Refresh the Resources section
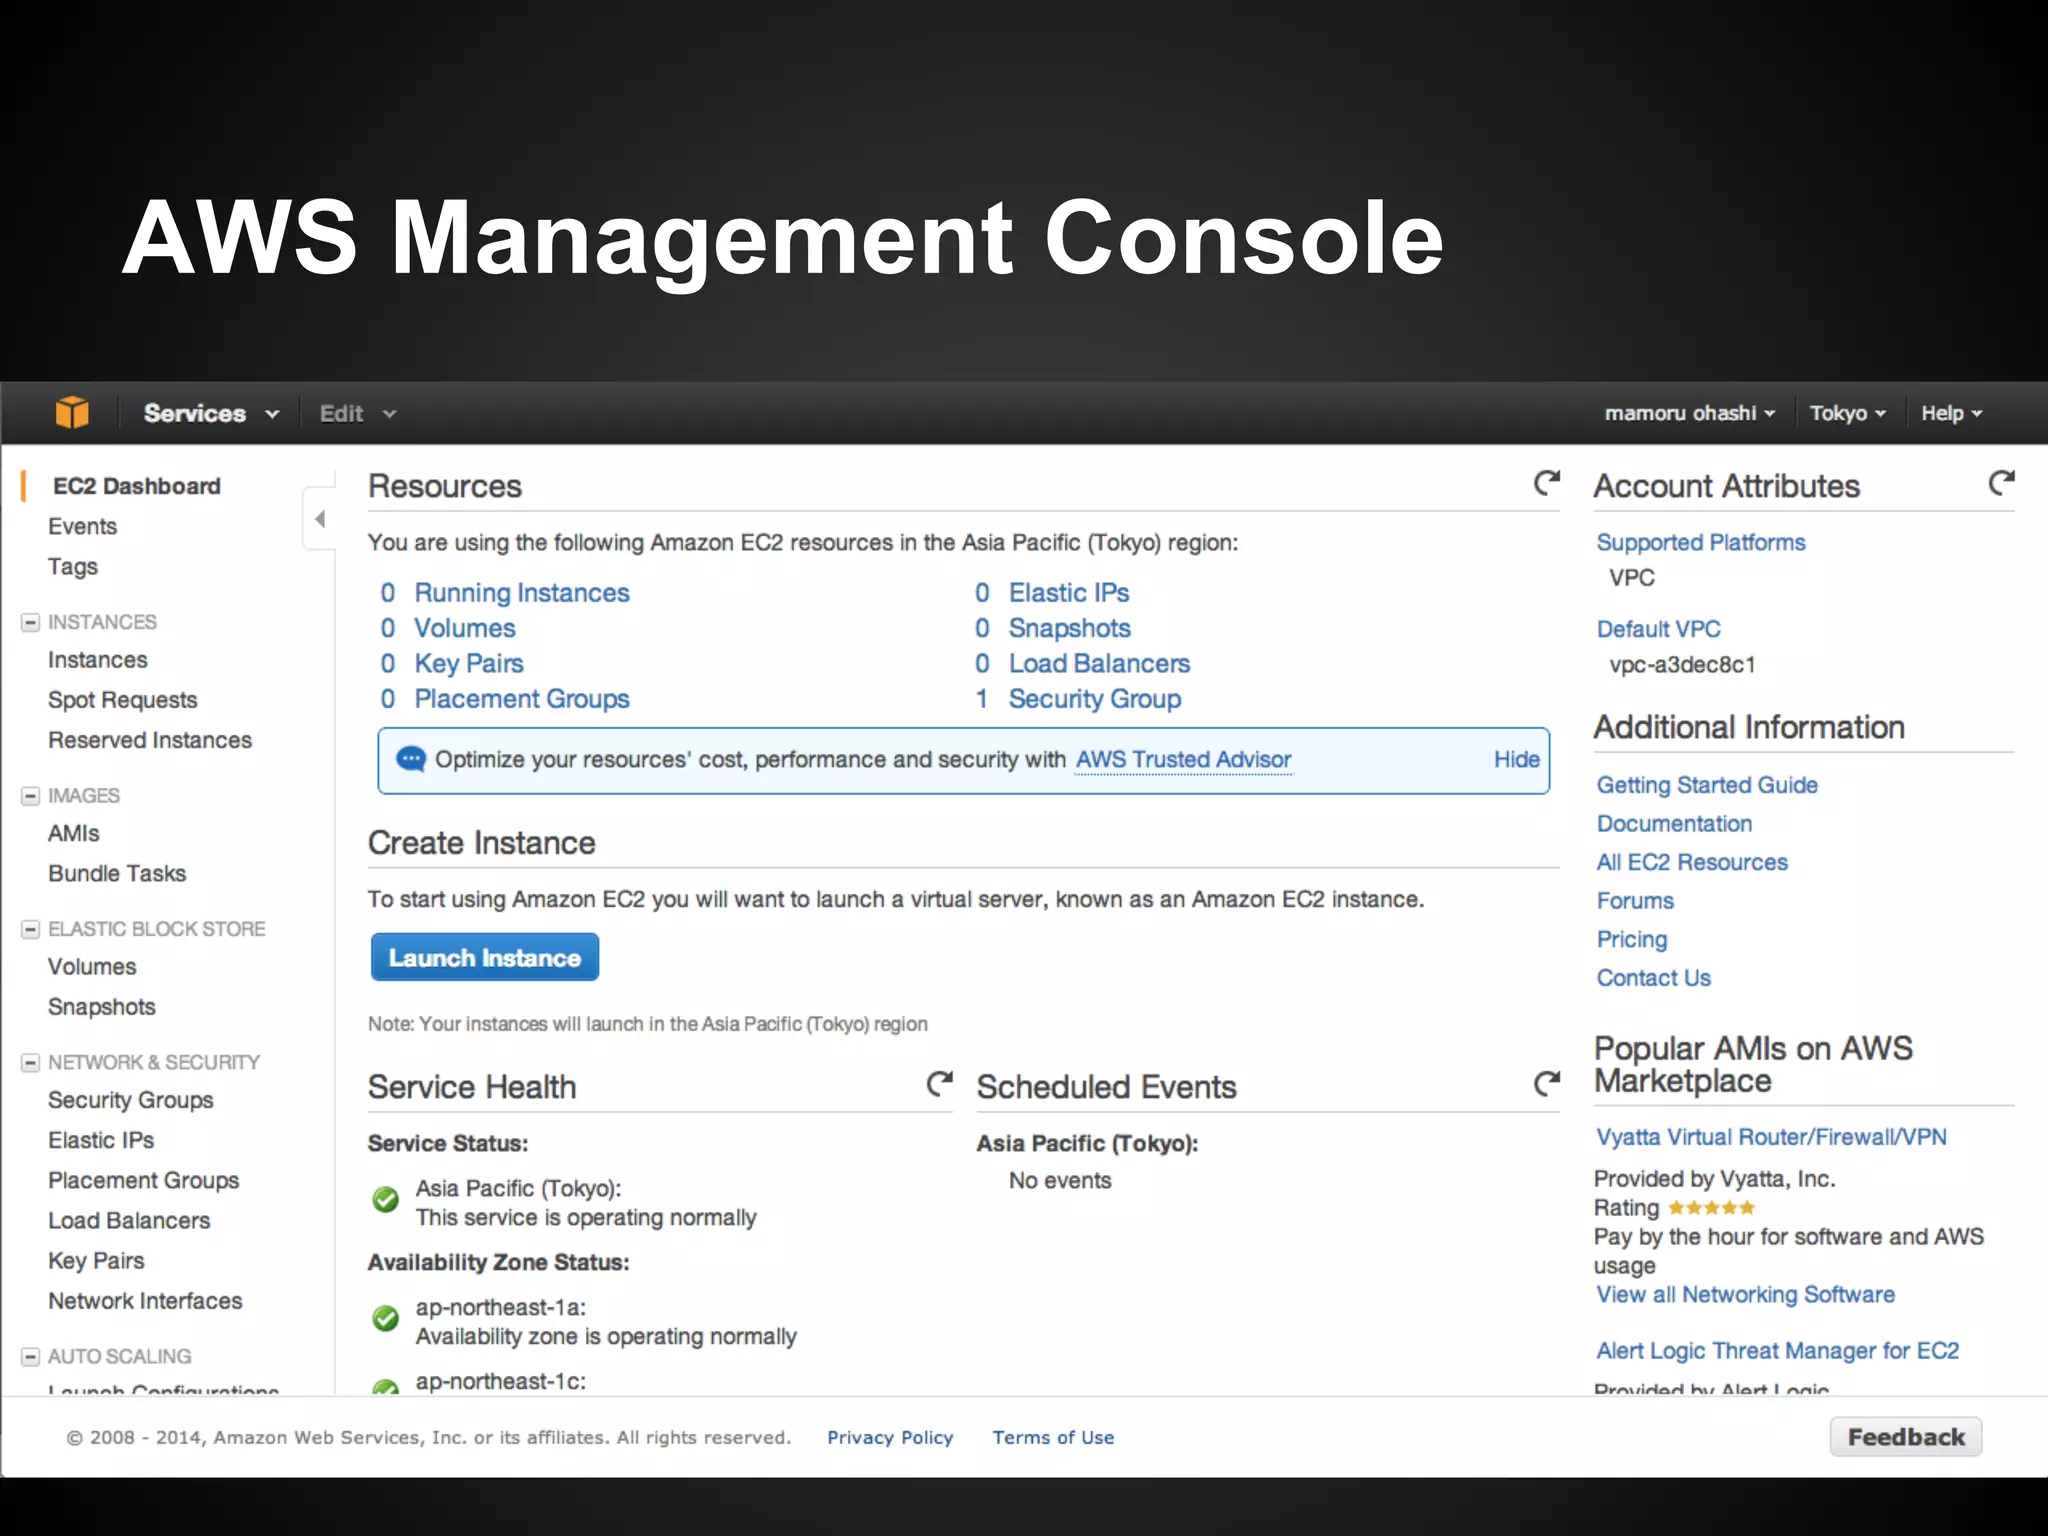 [x=1546, y=484]
